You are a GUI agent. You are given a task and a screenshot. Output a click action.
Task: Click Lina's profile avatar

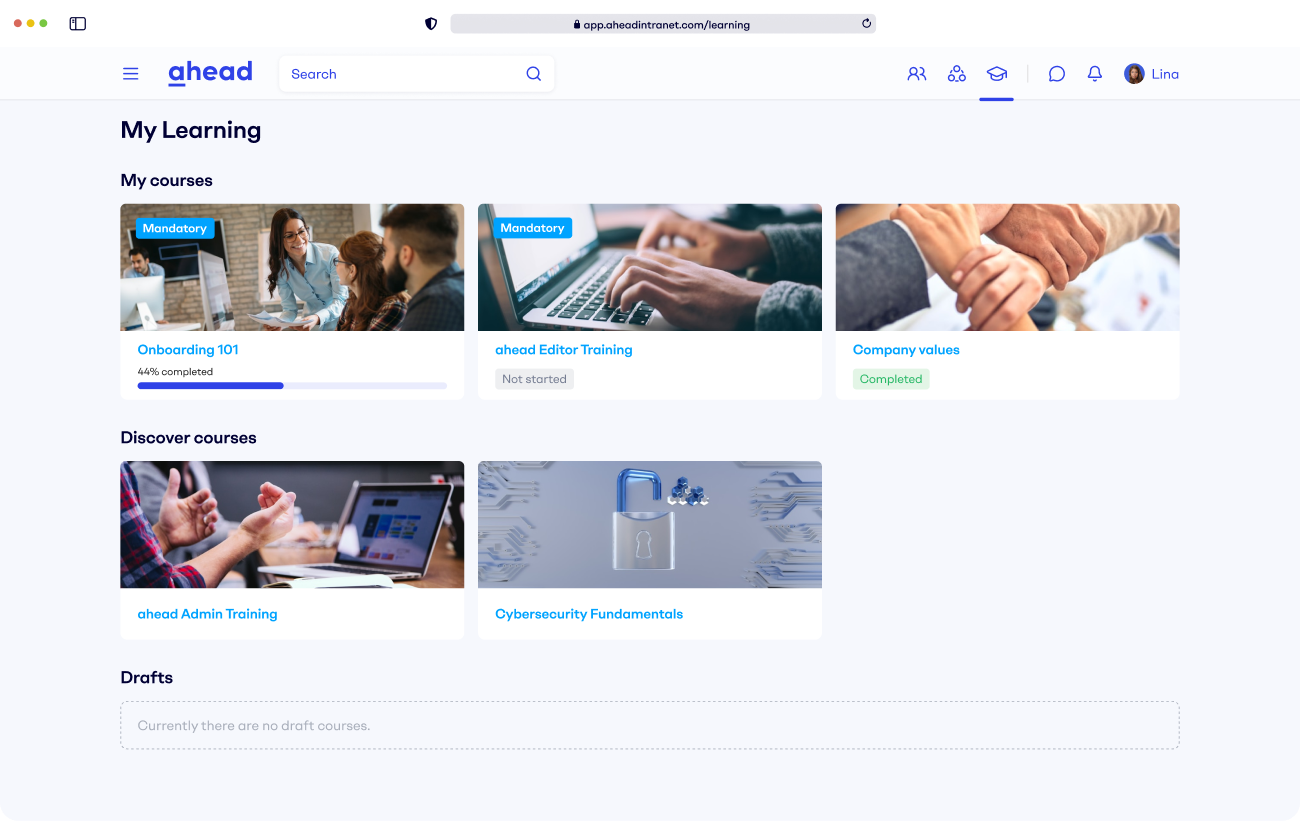pos(1133,73)
